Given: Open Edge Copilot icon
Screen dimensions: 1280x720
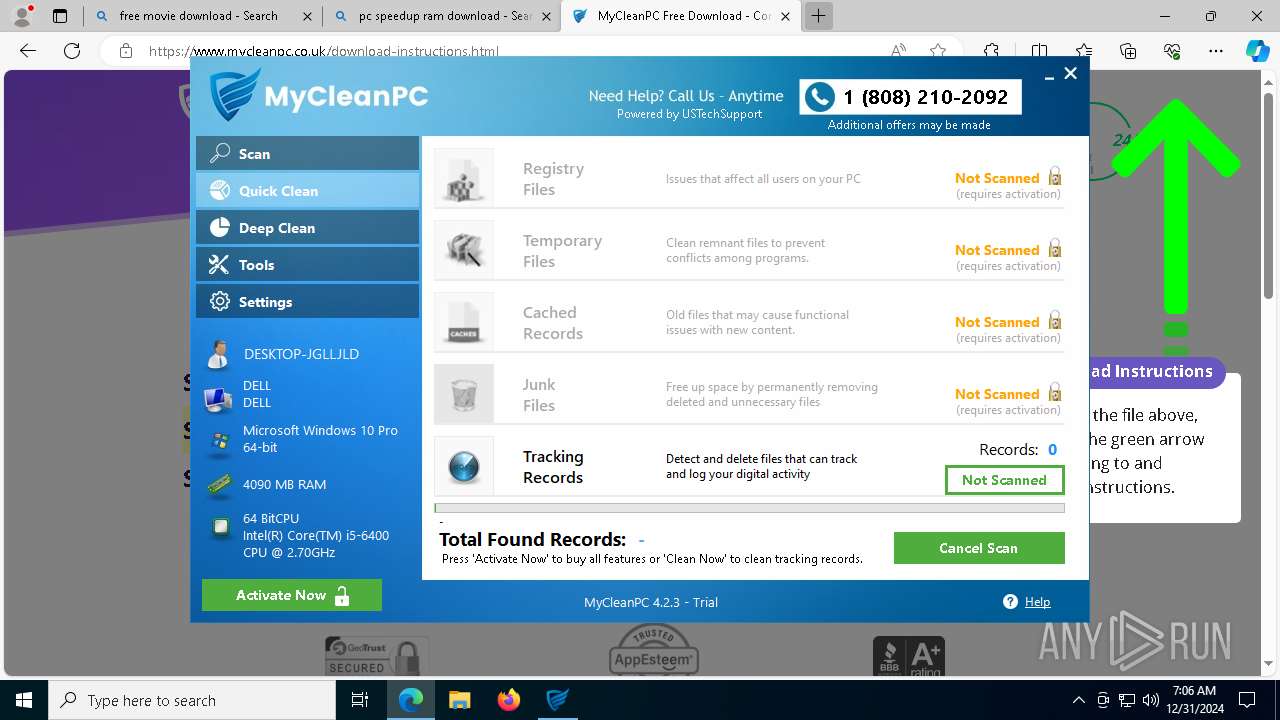Looking at the screenshot, I should point(1257,51).
